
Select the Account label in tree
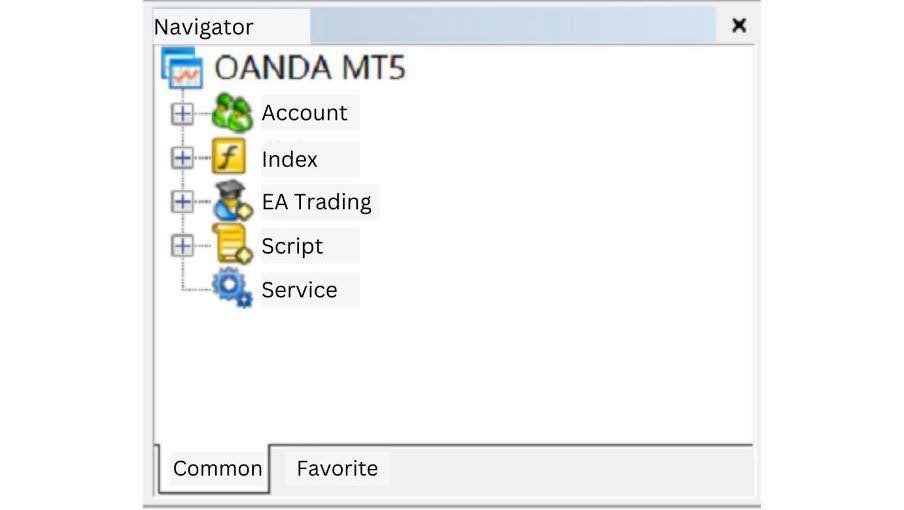click(x=304, y=113)
